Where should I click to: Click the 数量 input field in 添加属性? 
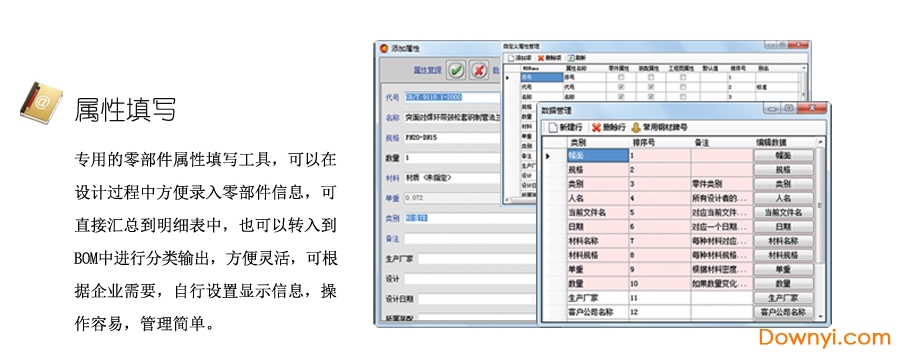452,158
